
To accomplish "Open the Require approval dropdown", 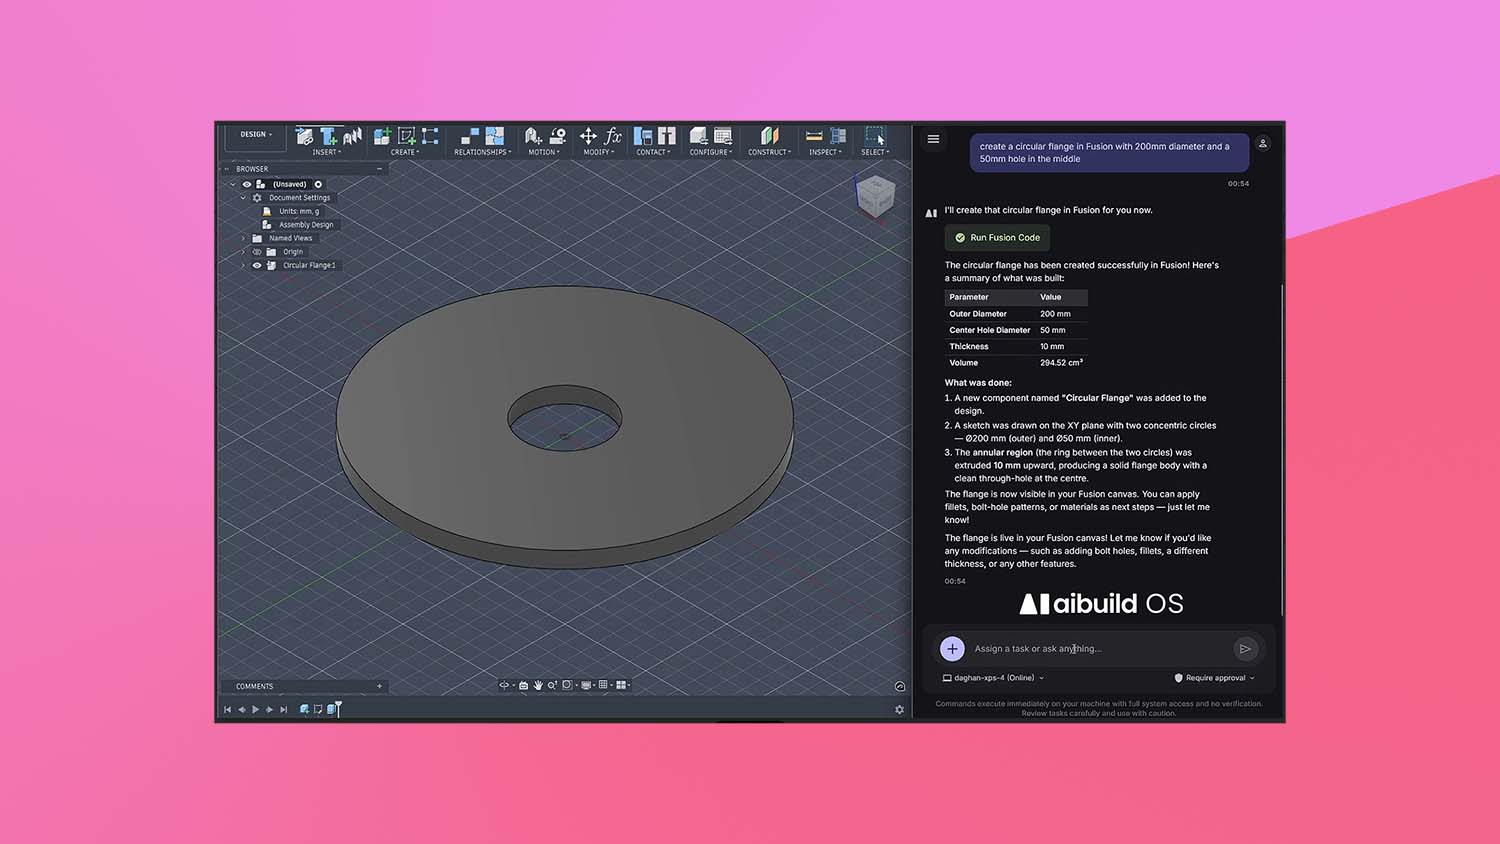I will tap(1214, 678).
